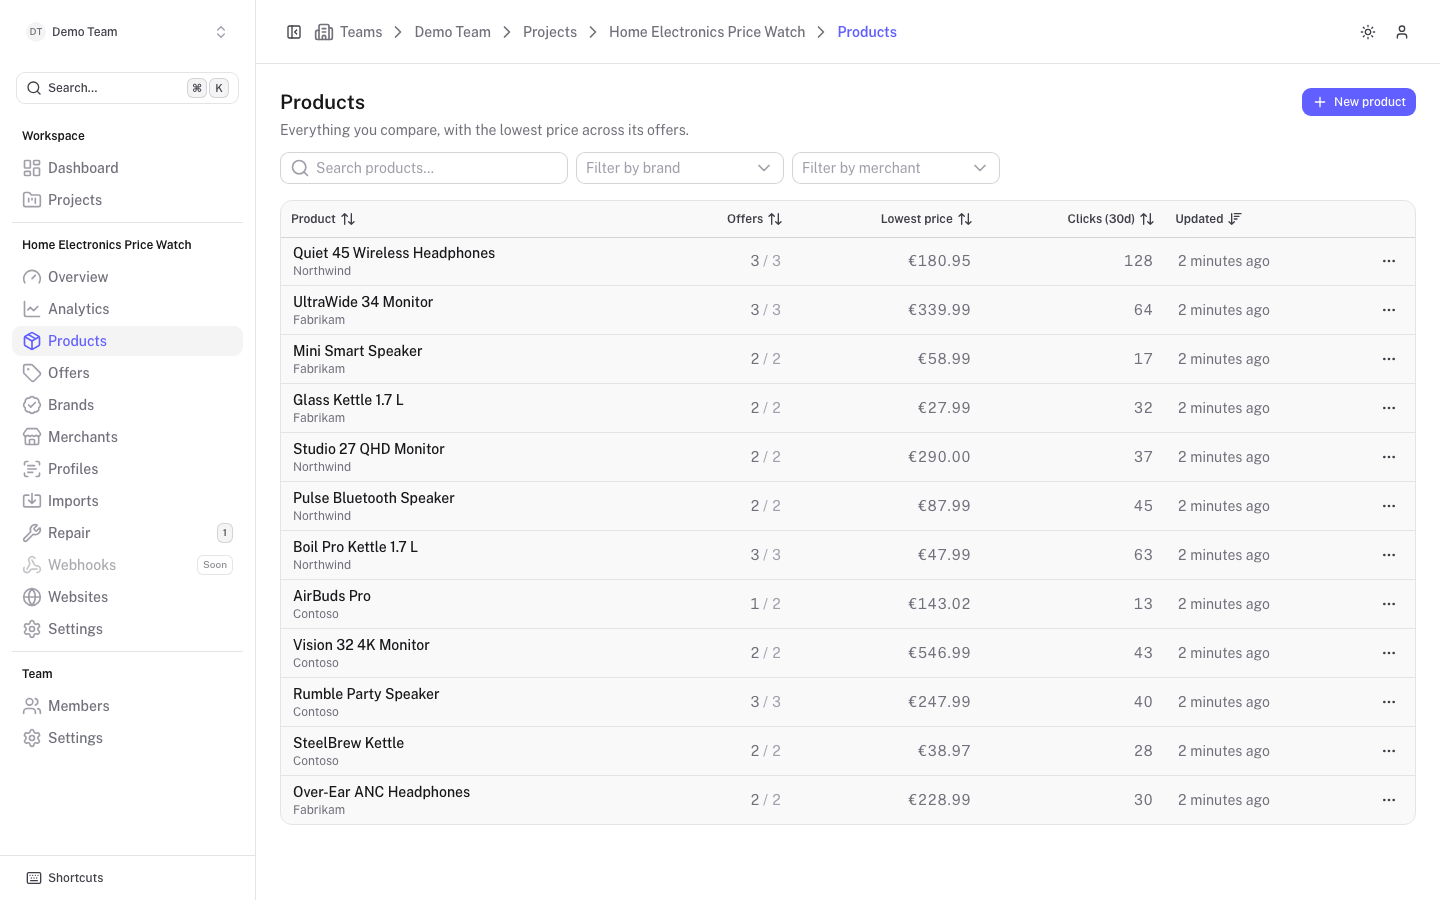Open actions menu for Pulse Bluetooth Speaker

(1389, 506)
